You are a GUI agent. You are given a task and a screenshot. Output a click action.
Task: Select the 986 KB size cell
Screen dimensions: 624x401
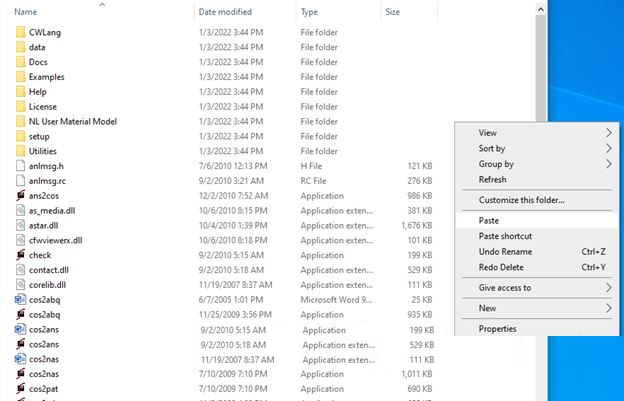tap(419, 196)
